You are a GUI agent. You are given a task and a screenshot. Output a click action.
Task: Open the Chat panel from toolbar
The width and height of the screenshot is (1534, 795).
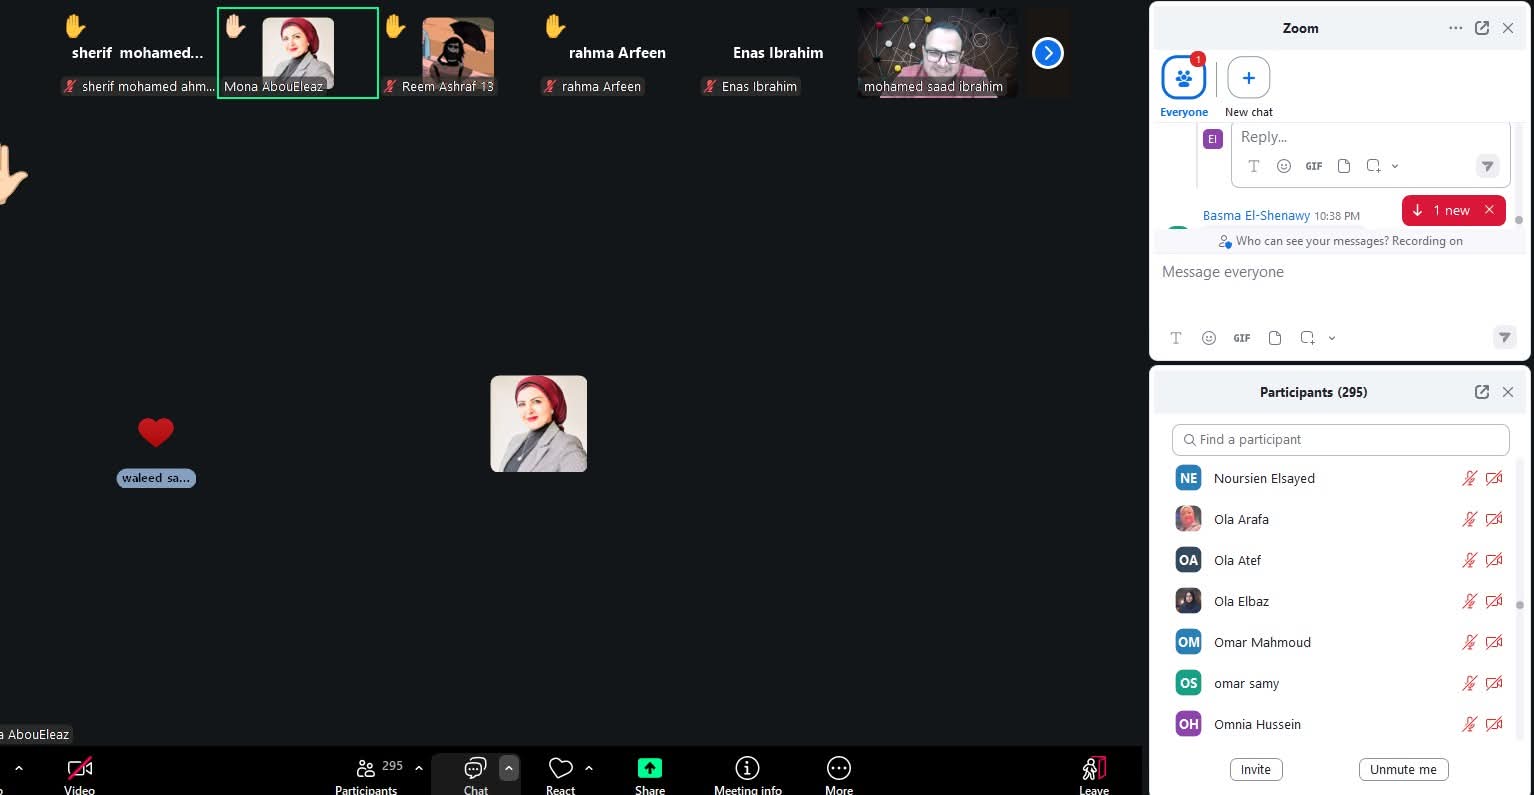[x=475, y=768]
